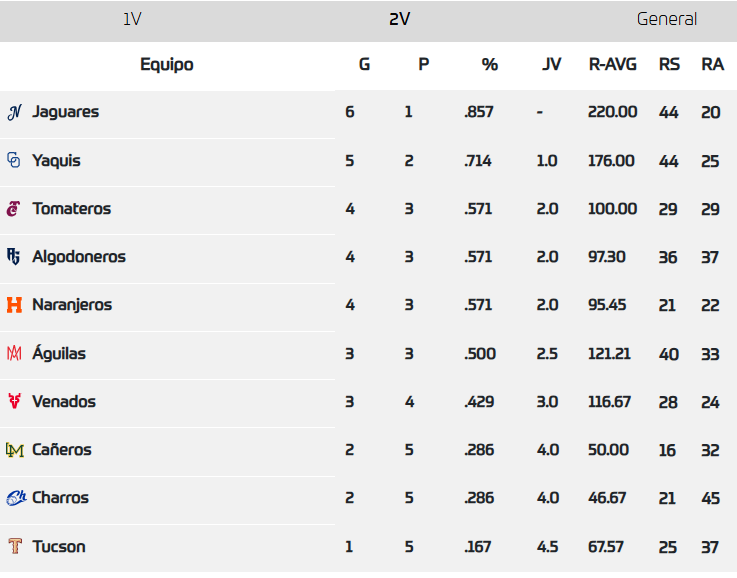Screen dimensions: 737x578
Task: Click the Yaquis team logo
Action: pos(14,160)
